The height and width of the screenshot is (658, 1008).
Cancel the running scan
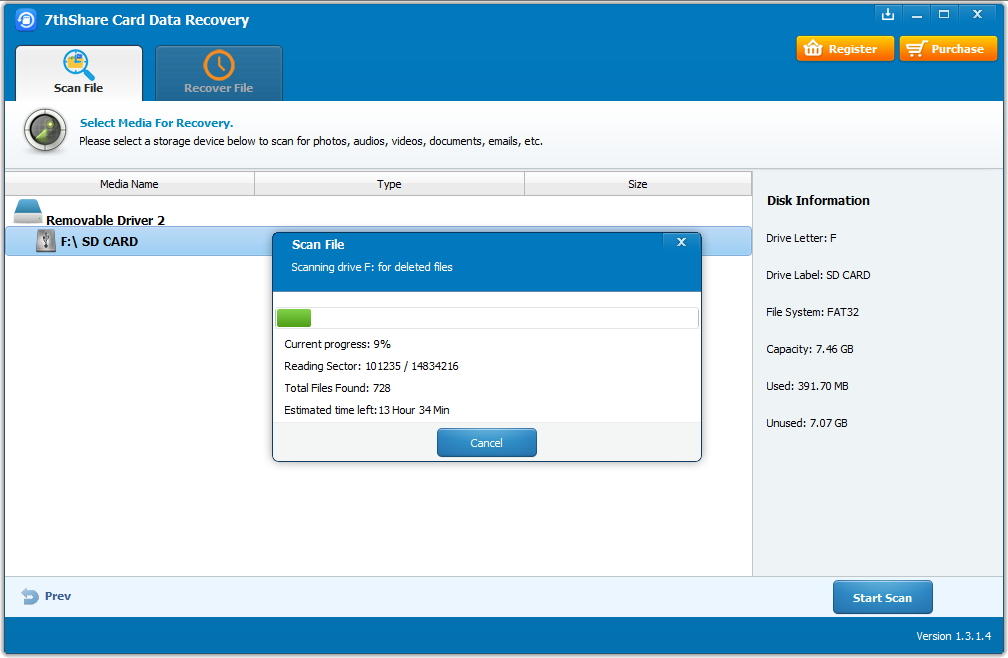point(487,443)
